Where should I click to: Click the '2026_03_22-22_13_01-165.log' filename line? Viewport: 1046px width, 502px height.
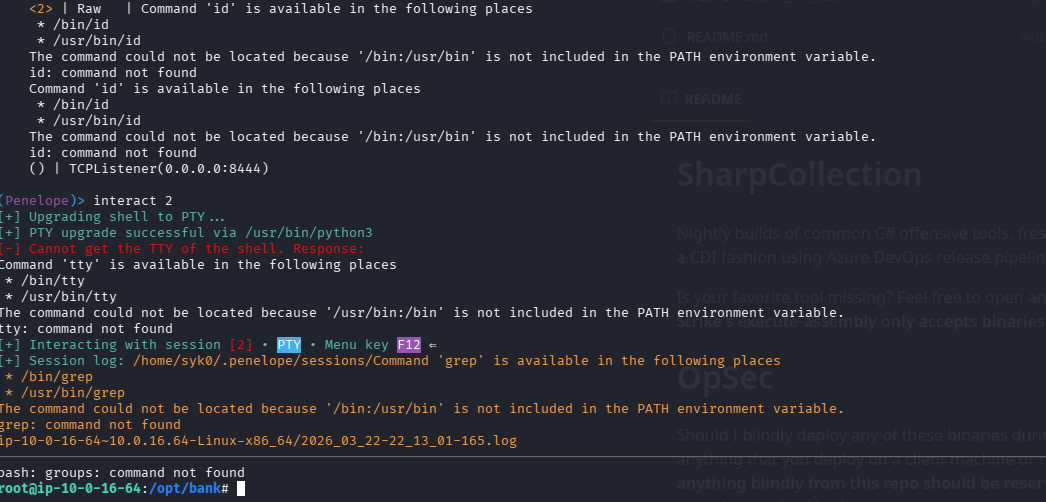(258, 441)
